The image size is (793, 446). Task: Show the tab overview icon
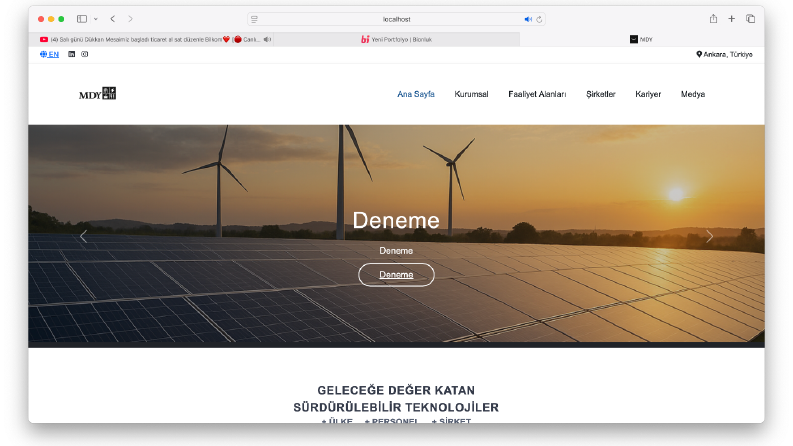[x=751, y=19]
